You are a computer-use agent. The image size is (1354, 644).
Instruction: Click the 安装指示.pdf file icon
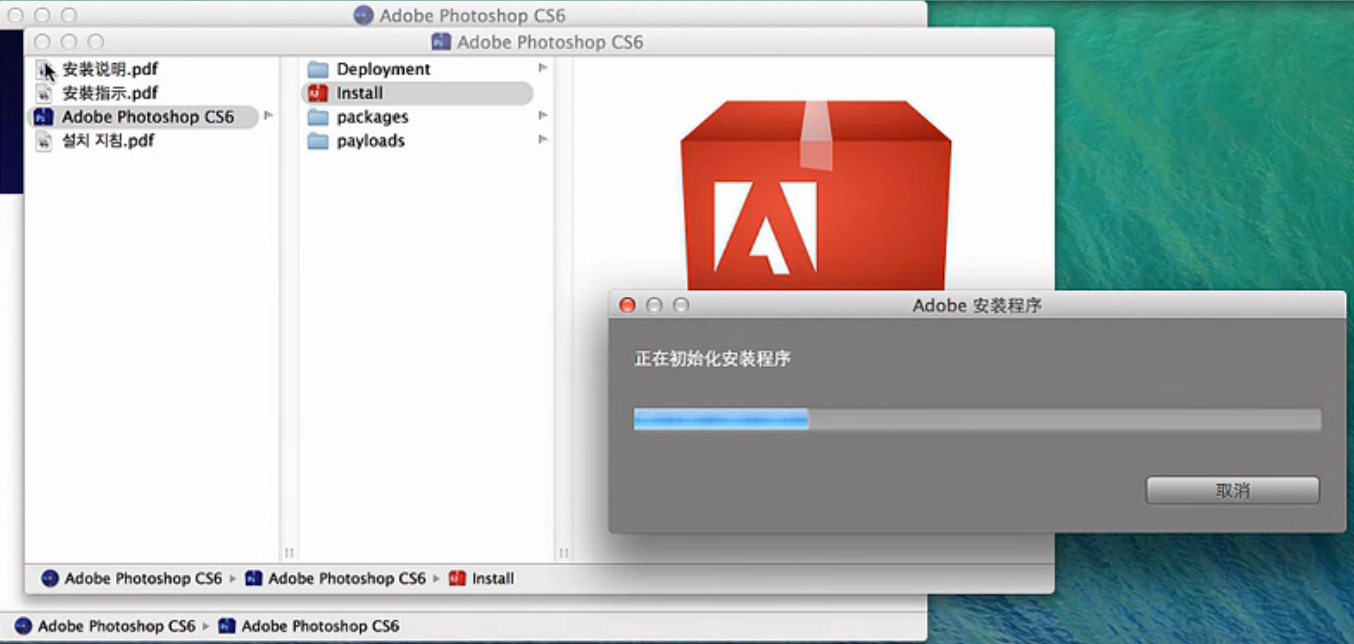tap(44, 93)
